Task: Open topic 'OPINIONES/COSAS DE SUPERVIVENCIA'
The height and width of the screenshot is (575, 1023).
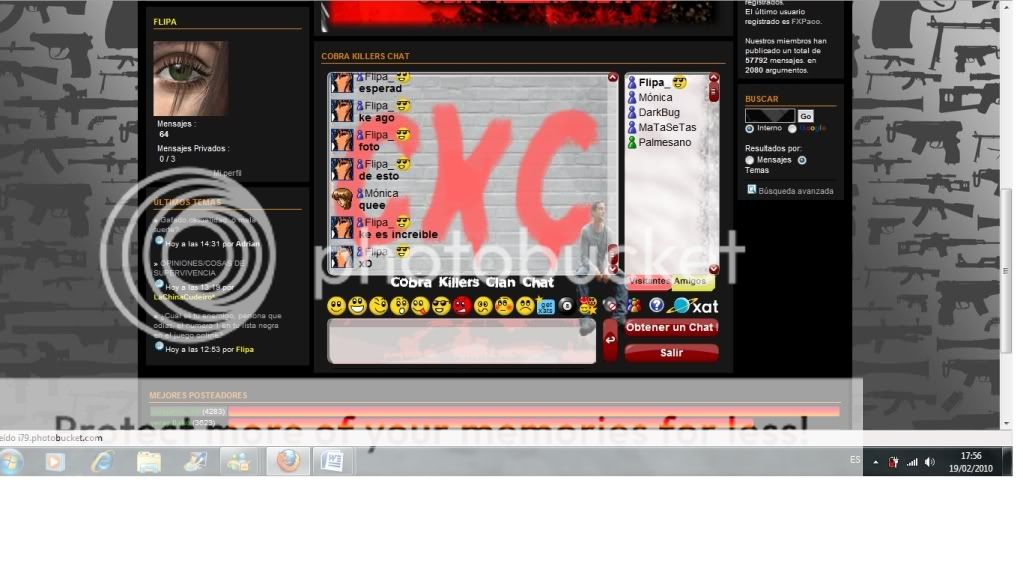Action: pyautogui.click(x=200, y=268)
